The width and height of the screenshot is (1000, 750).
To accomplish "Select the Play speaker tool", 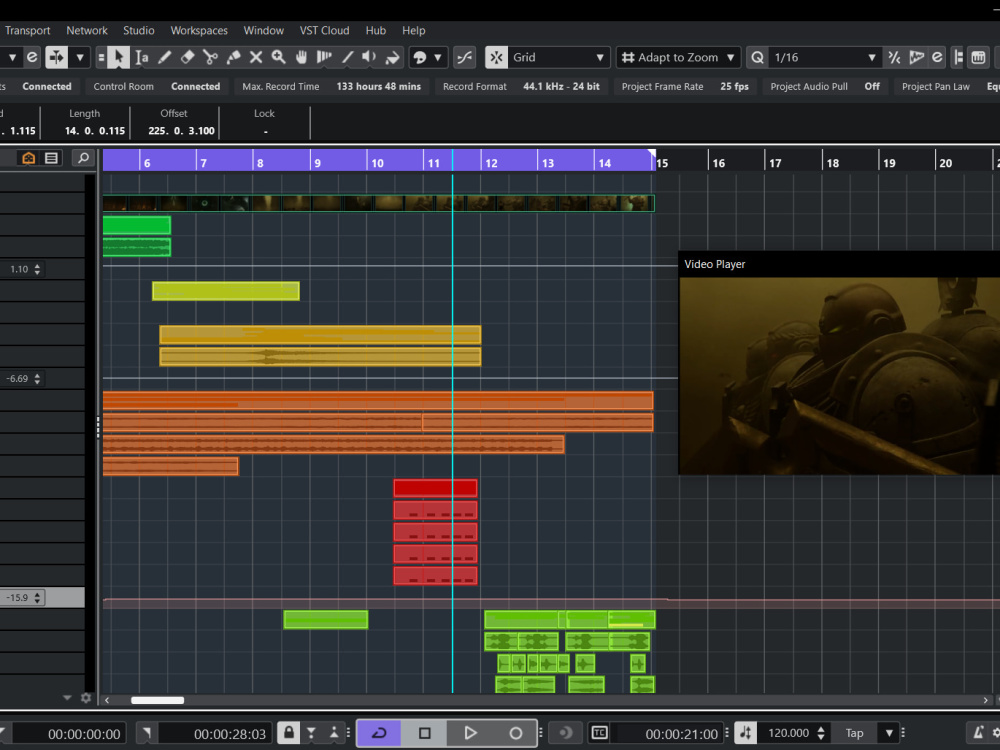I will coord(369,57).
